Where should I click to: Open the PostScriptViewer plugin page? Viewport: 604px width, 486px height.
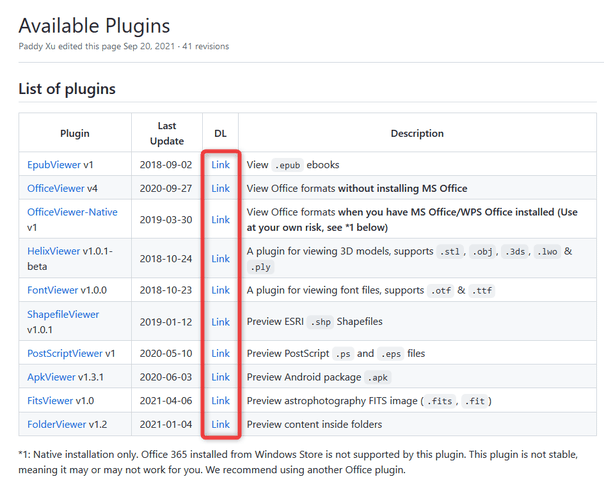[65, 354]
